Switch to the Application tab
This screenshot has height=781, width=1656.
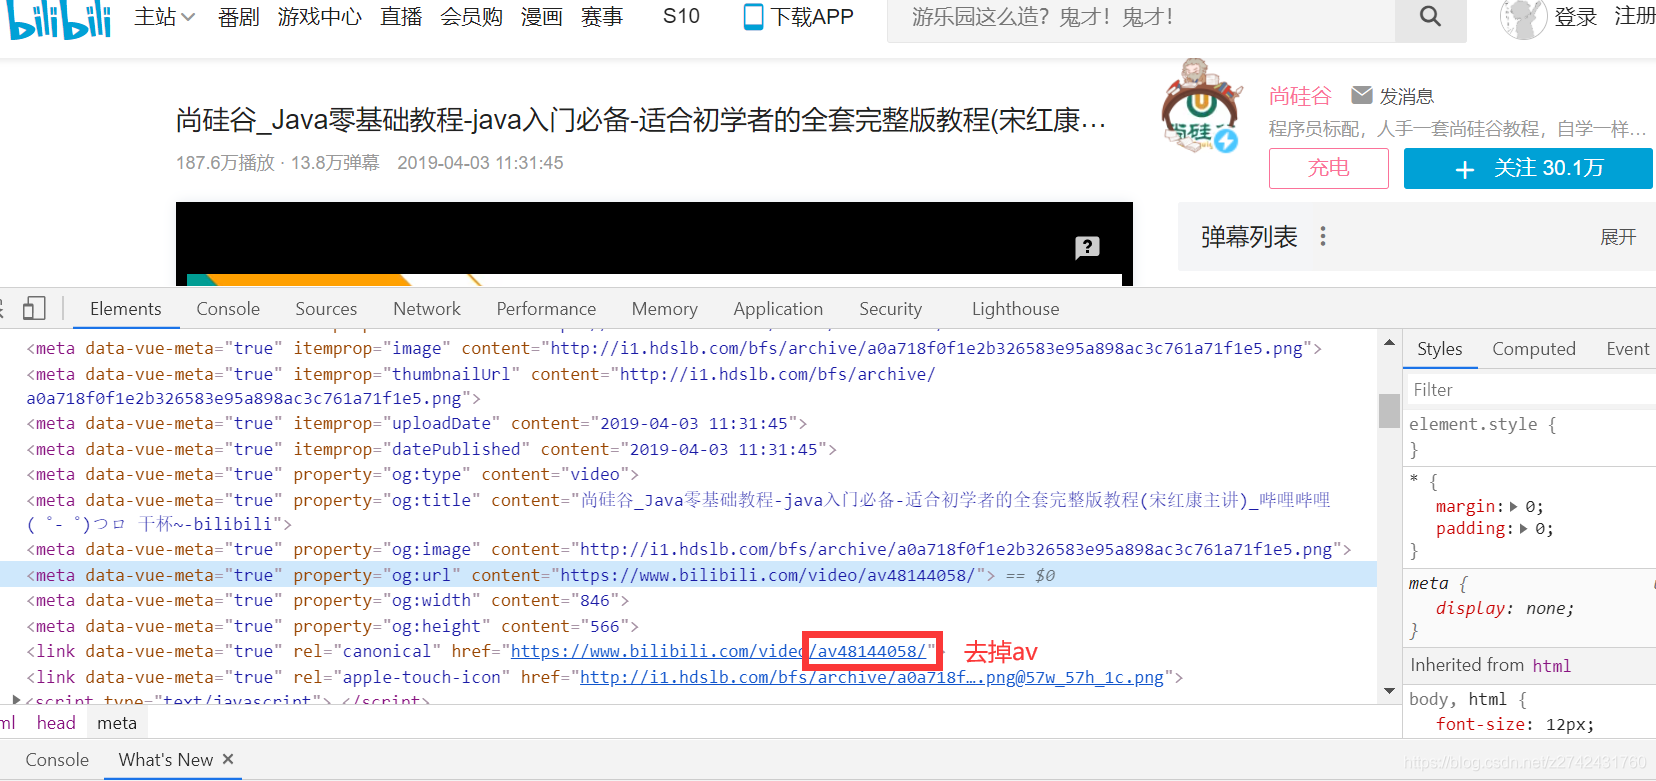(778, 309)
